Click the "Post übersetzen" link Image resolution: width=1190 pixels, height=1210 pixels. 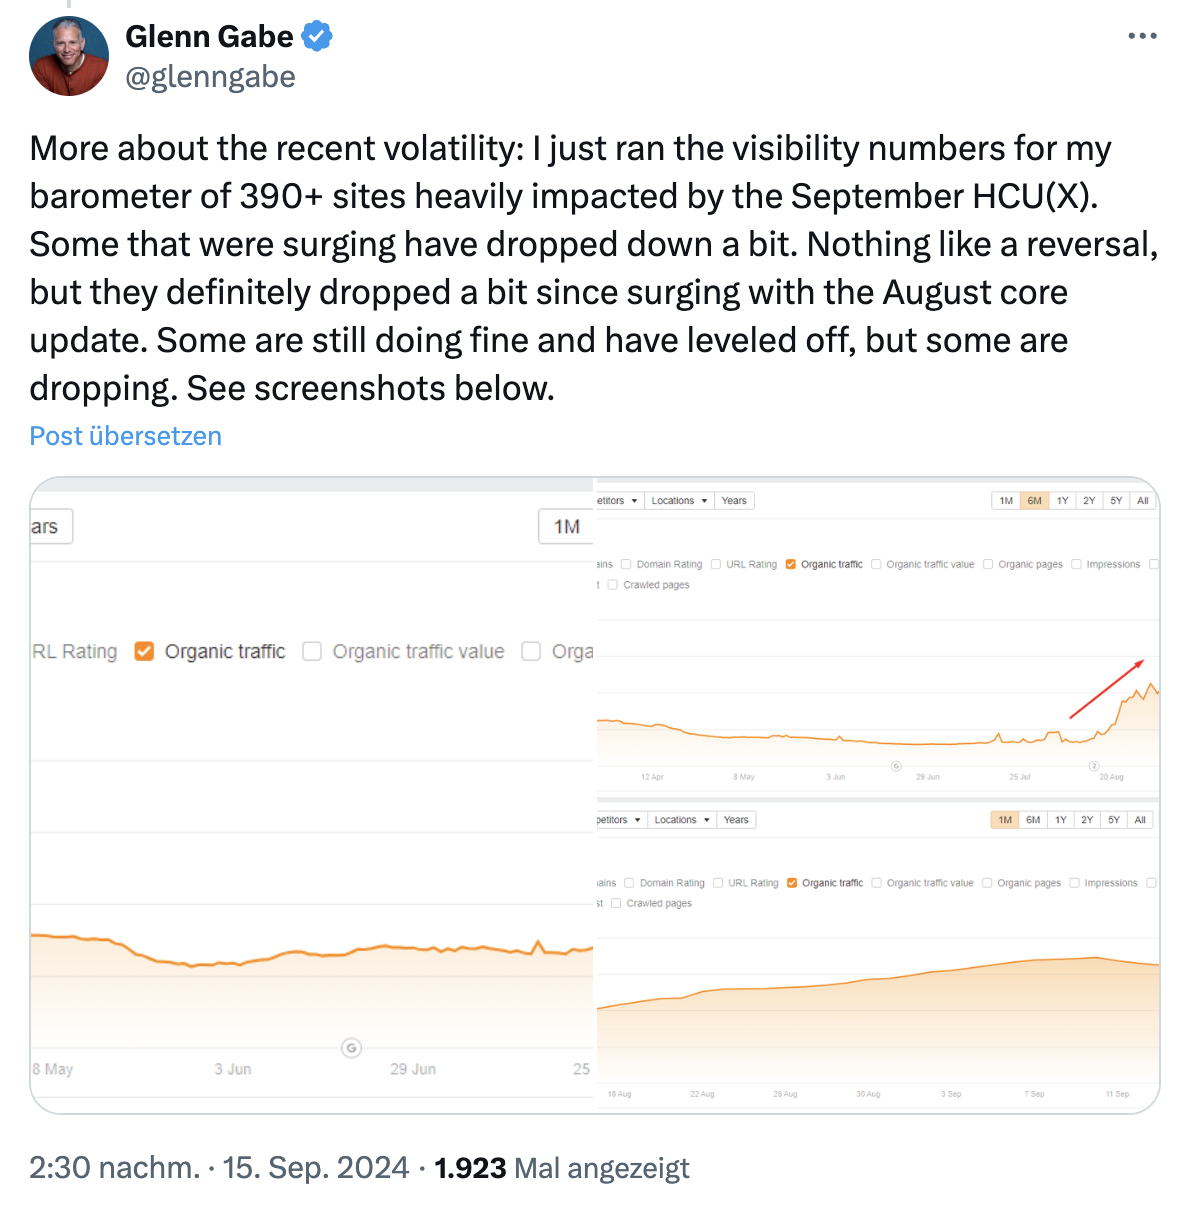click(x=125, y=435)
